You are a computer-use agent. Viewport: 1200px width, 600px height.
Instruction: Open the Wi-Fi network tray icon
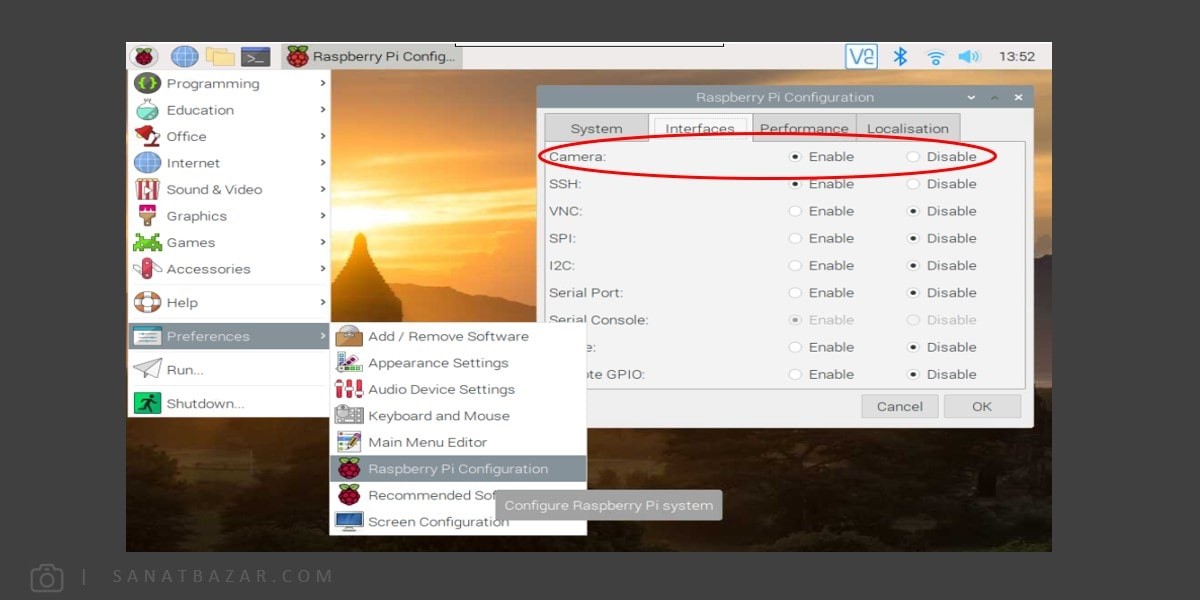(935, 57)
